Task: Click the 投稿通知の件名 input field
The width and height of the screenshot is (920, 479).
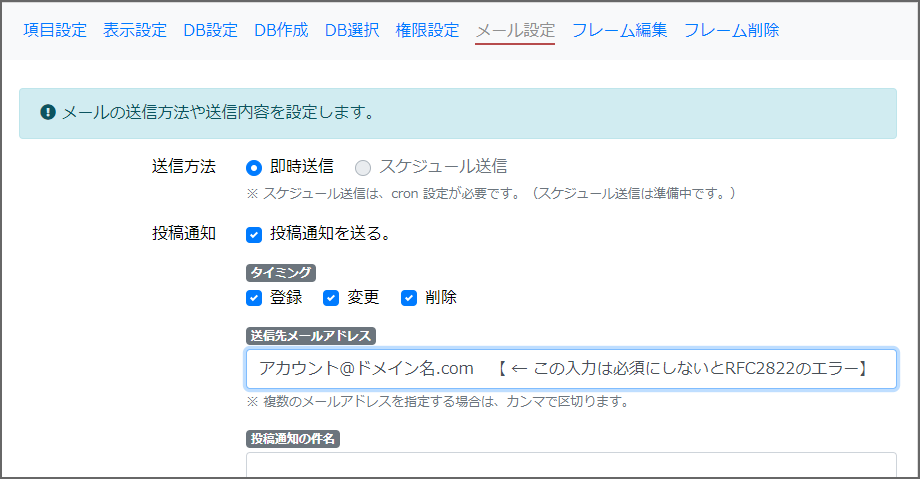Action: click(571, 465)
